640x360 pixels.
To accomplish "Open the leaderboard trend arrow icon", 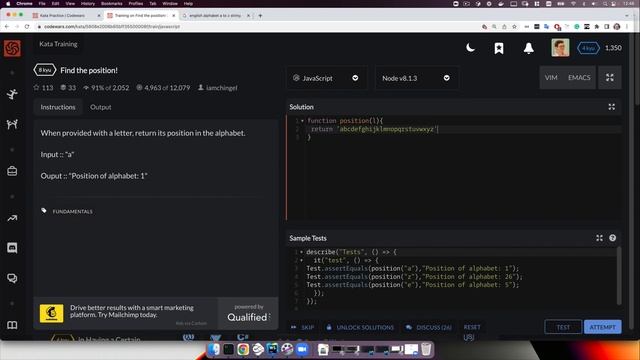I will (12, 218).
